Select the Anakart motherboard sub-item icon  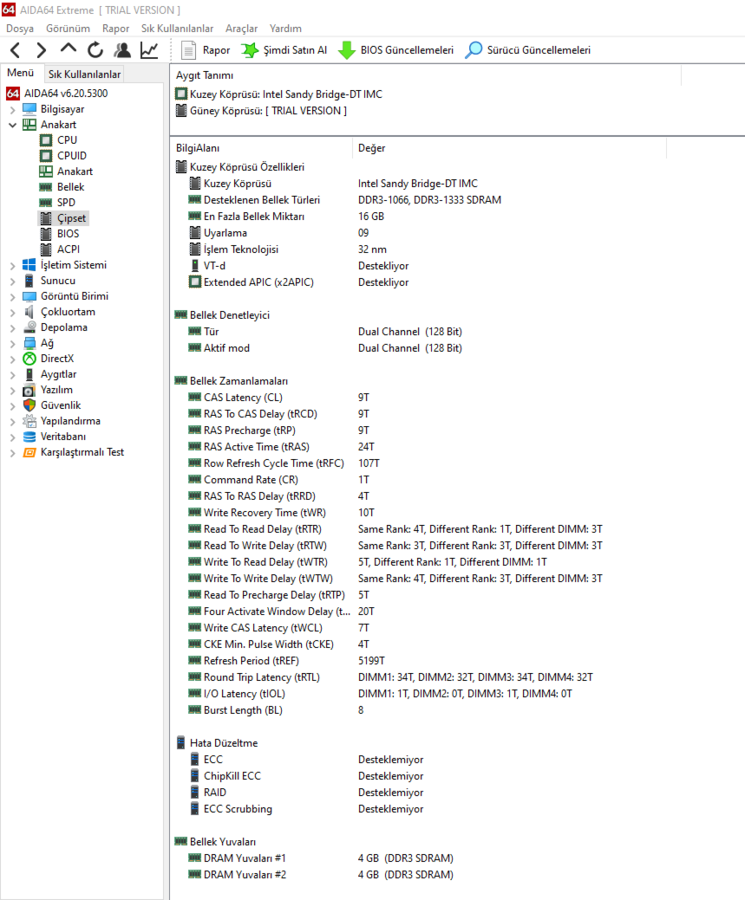(46, 171)
